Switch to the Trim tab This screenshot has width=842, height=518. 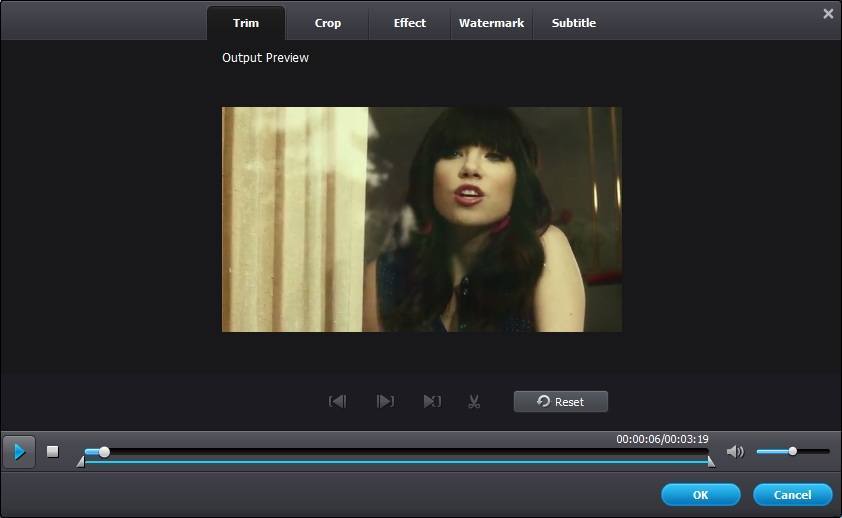coord(246,23)
